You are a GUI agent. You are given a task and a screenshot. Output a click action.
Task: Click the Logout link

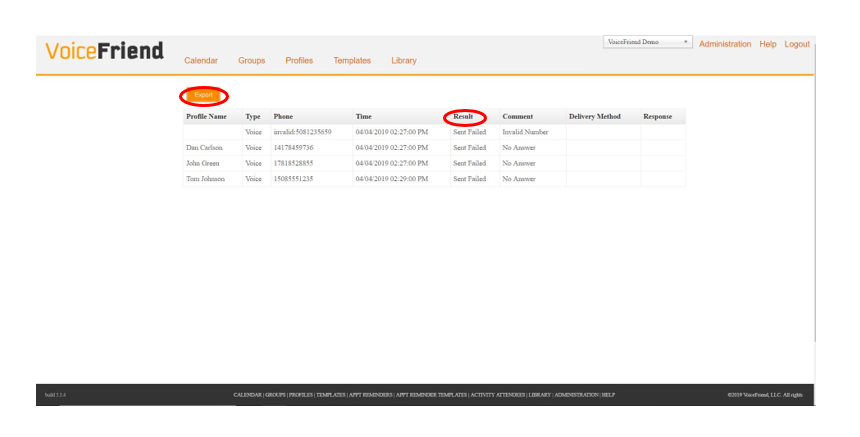797,44
